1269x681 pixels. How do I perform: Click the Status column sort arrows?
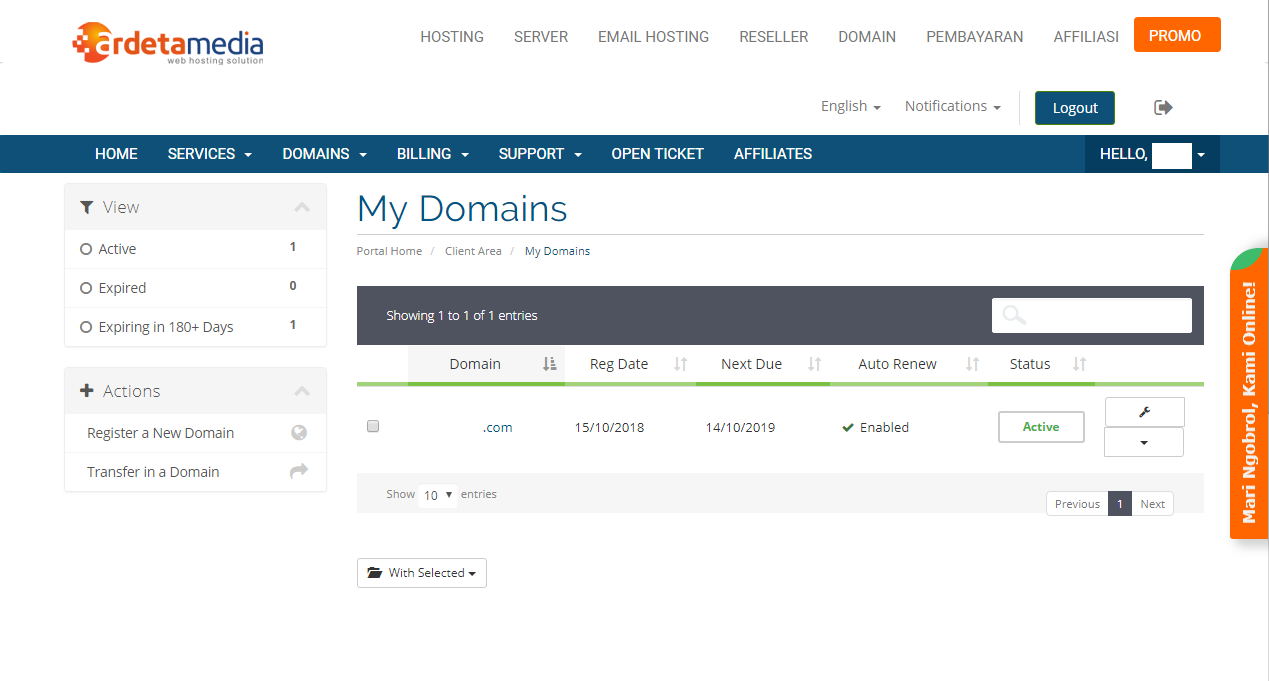coord(1079,364)
